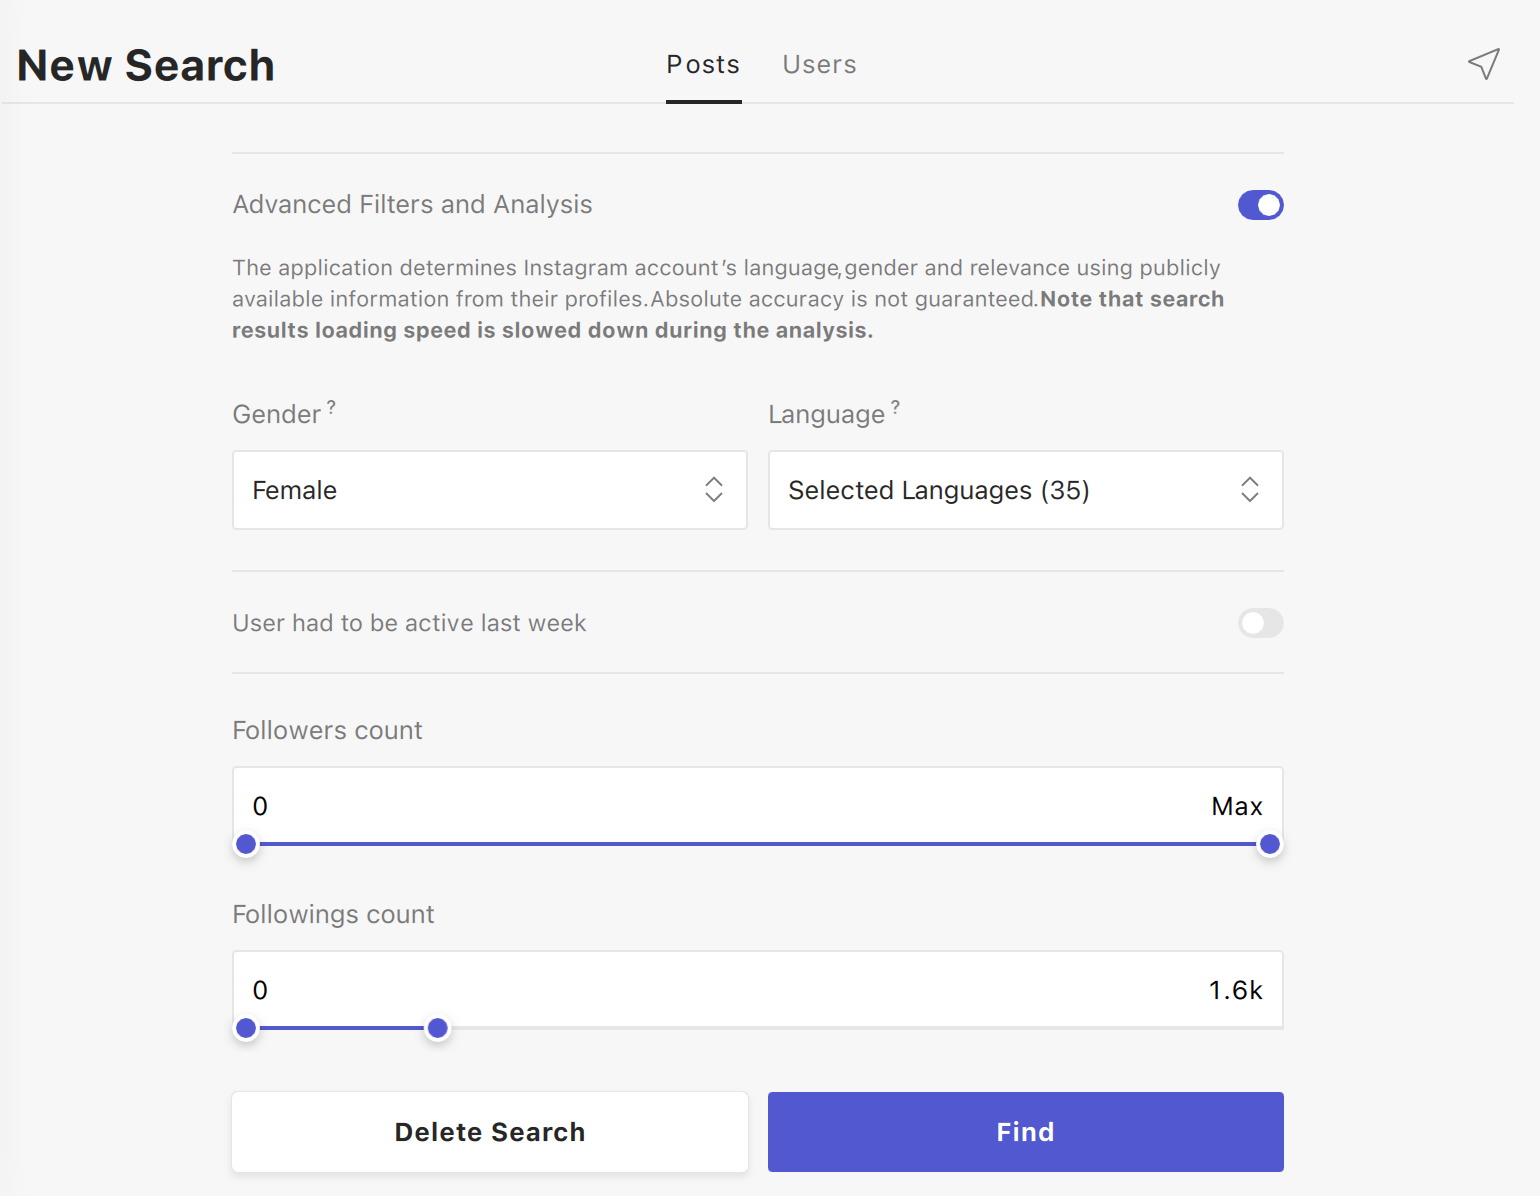Click the Language dropdown up-down arrows
The width and height of the screenshot is (1540, 1196).
click(1249, 489)
